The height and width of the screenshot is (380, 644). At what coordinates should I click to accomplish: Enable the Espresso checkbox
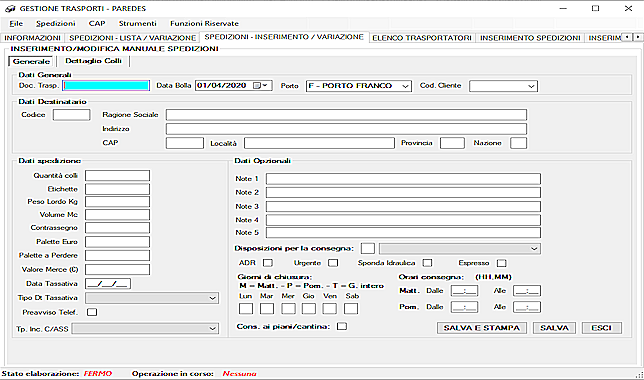tap(501, 263)
